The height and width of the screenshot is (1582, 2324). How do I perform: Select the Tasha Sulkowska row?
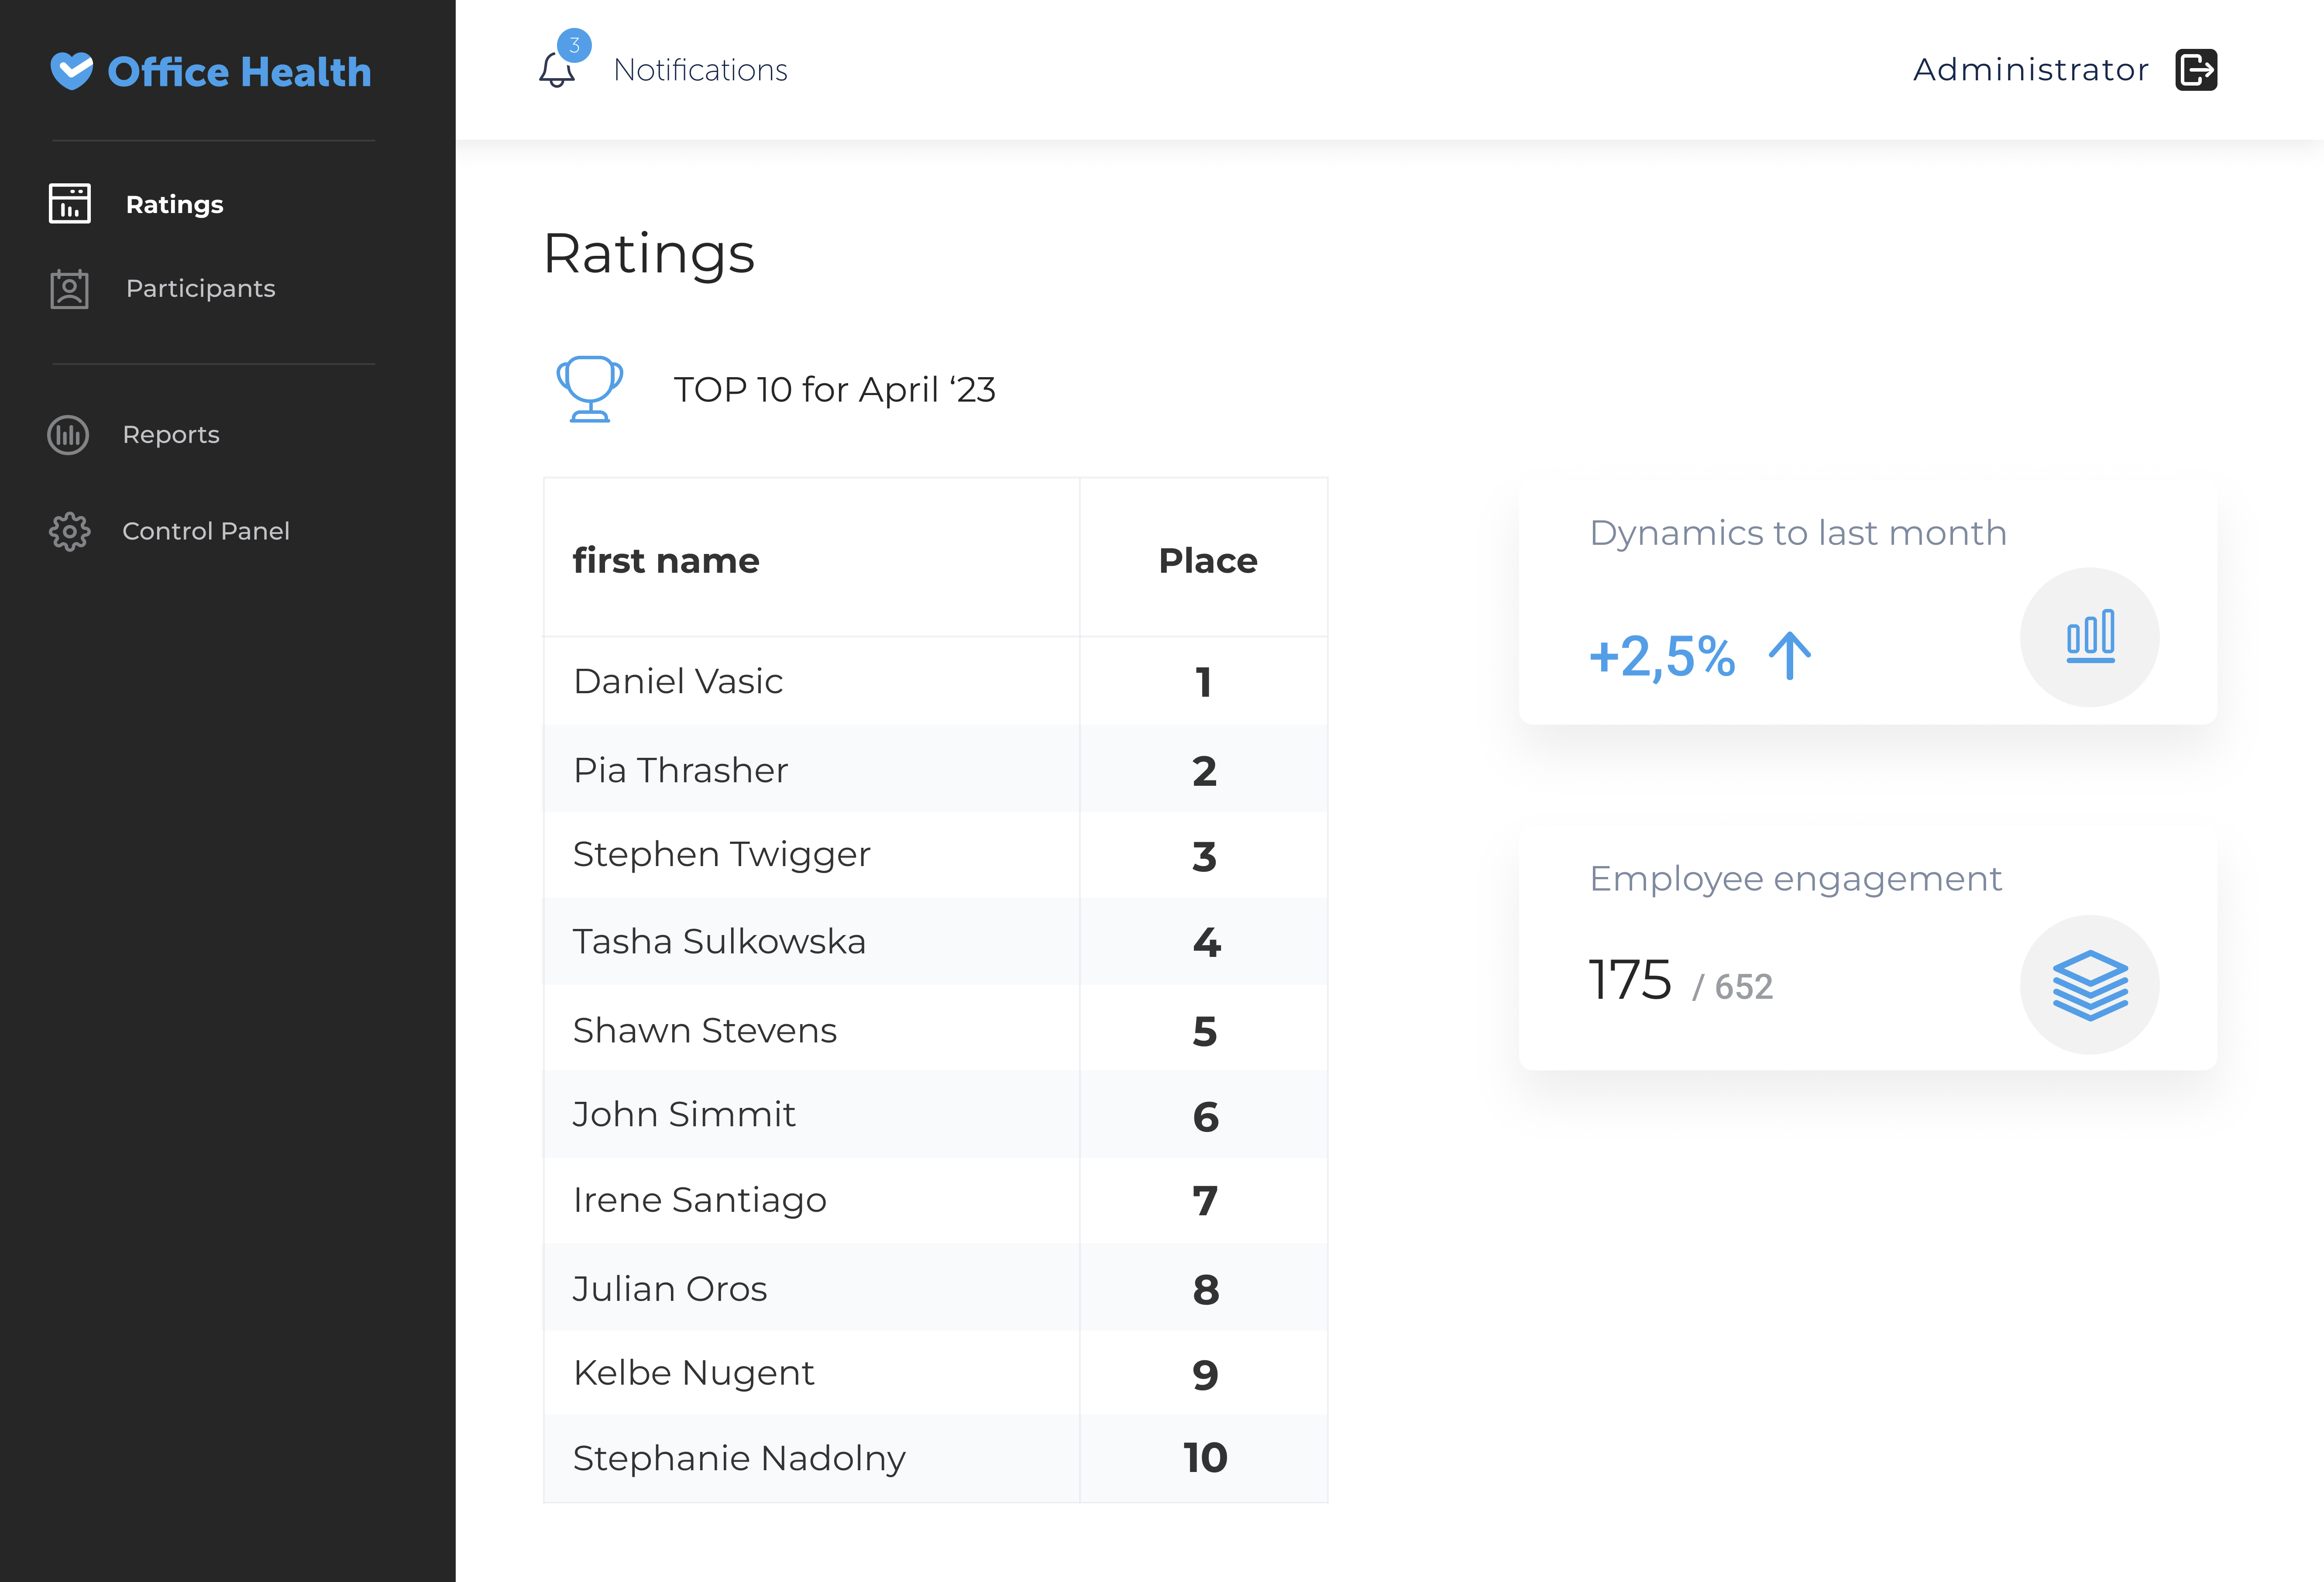(935, 942)
